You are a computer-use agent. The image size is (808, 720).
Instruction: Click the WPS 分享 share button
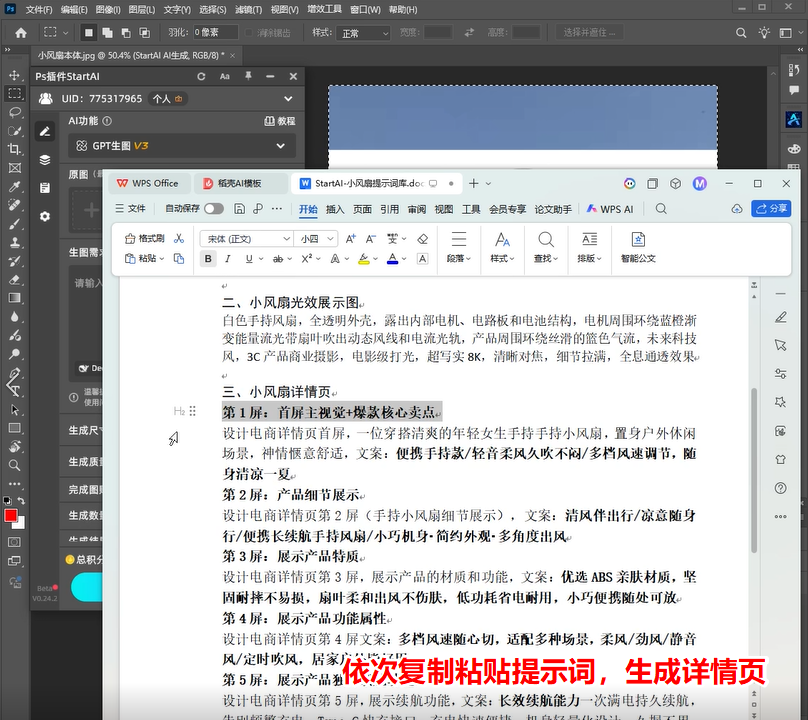click(771, 209)
